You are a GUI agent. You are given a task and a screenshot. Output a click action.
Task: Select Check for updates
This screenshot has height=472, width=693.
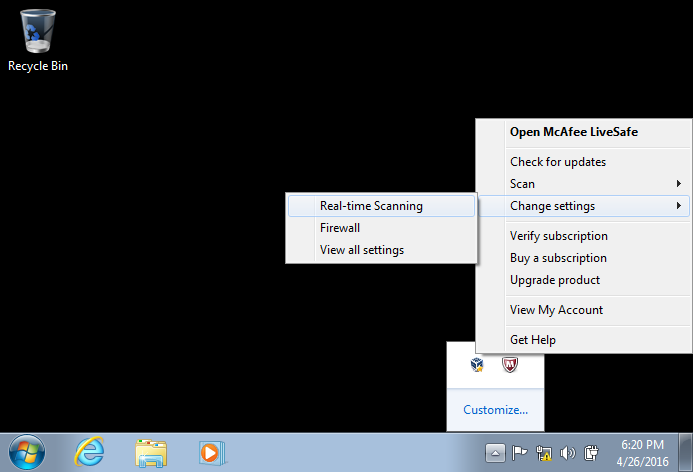click(x=584, y=162)
